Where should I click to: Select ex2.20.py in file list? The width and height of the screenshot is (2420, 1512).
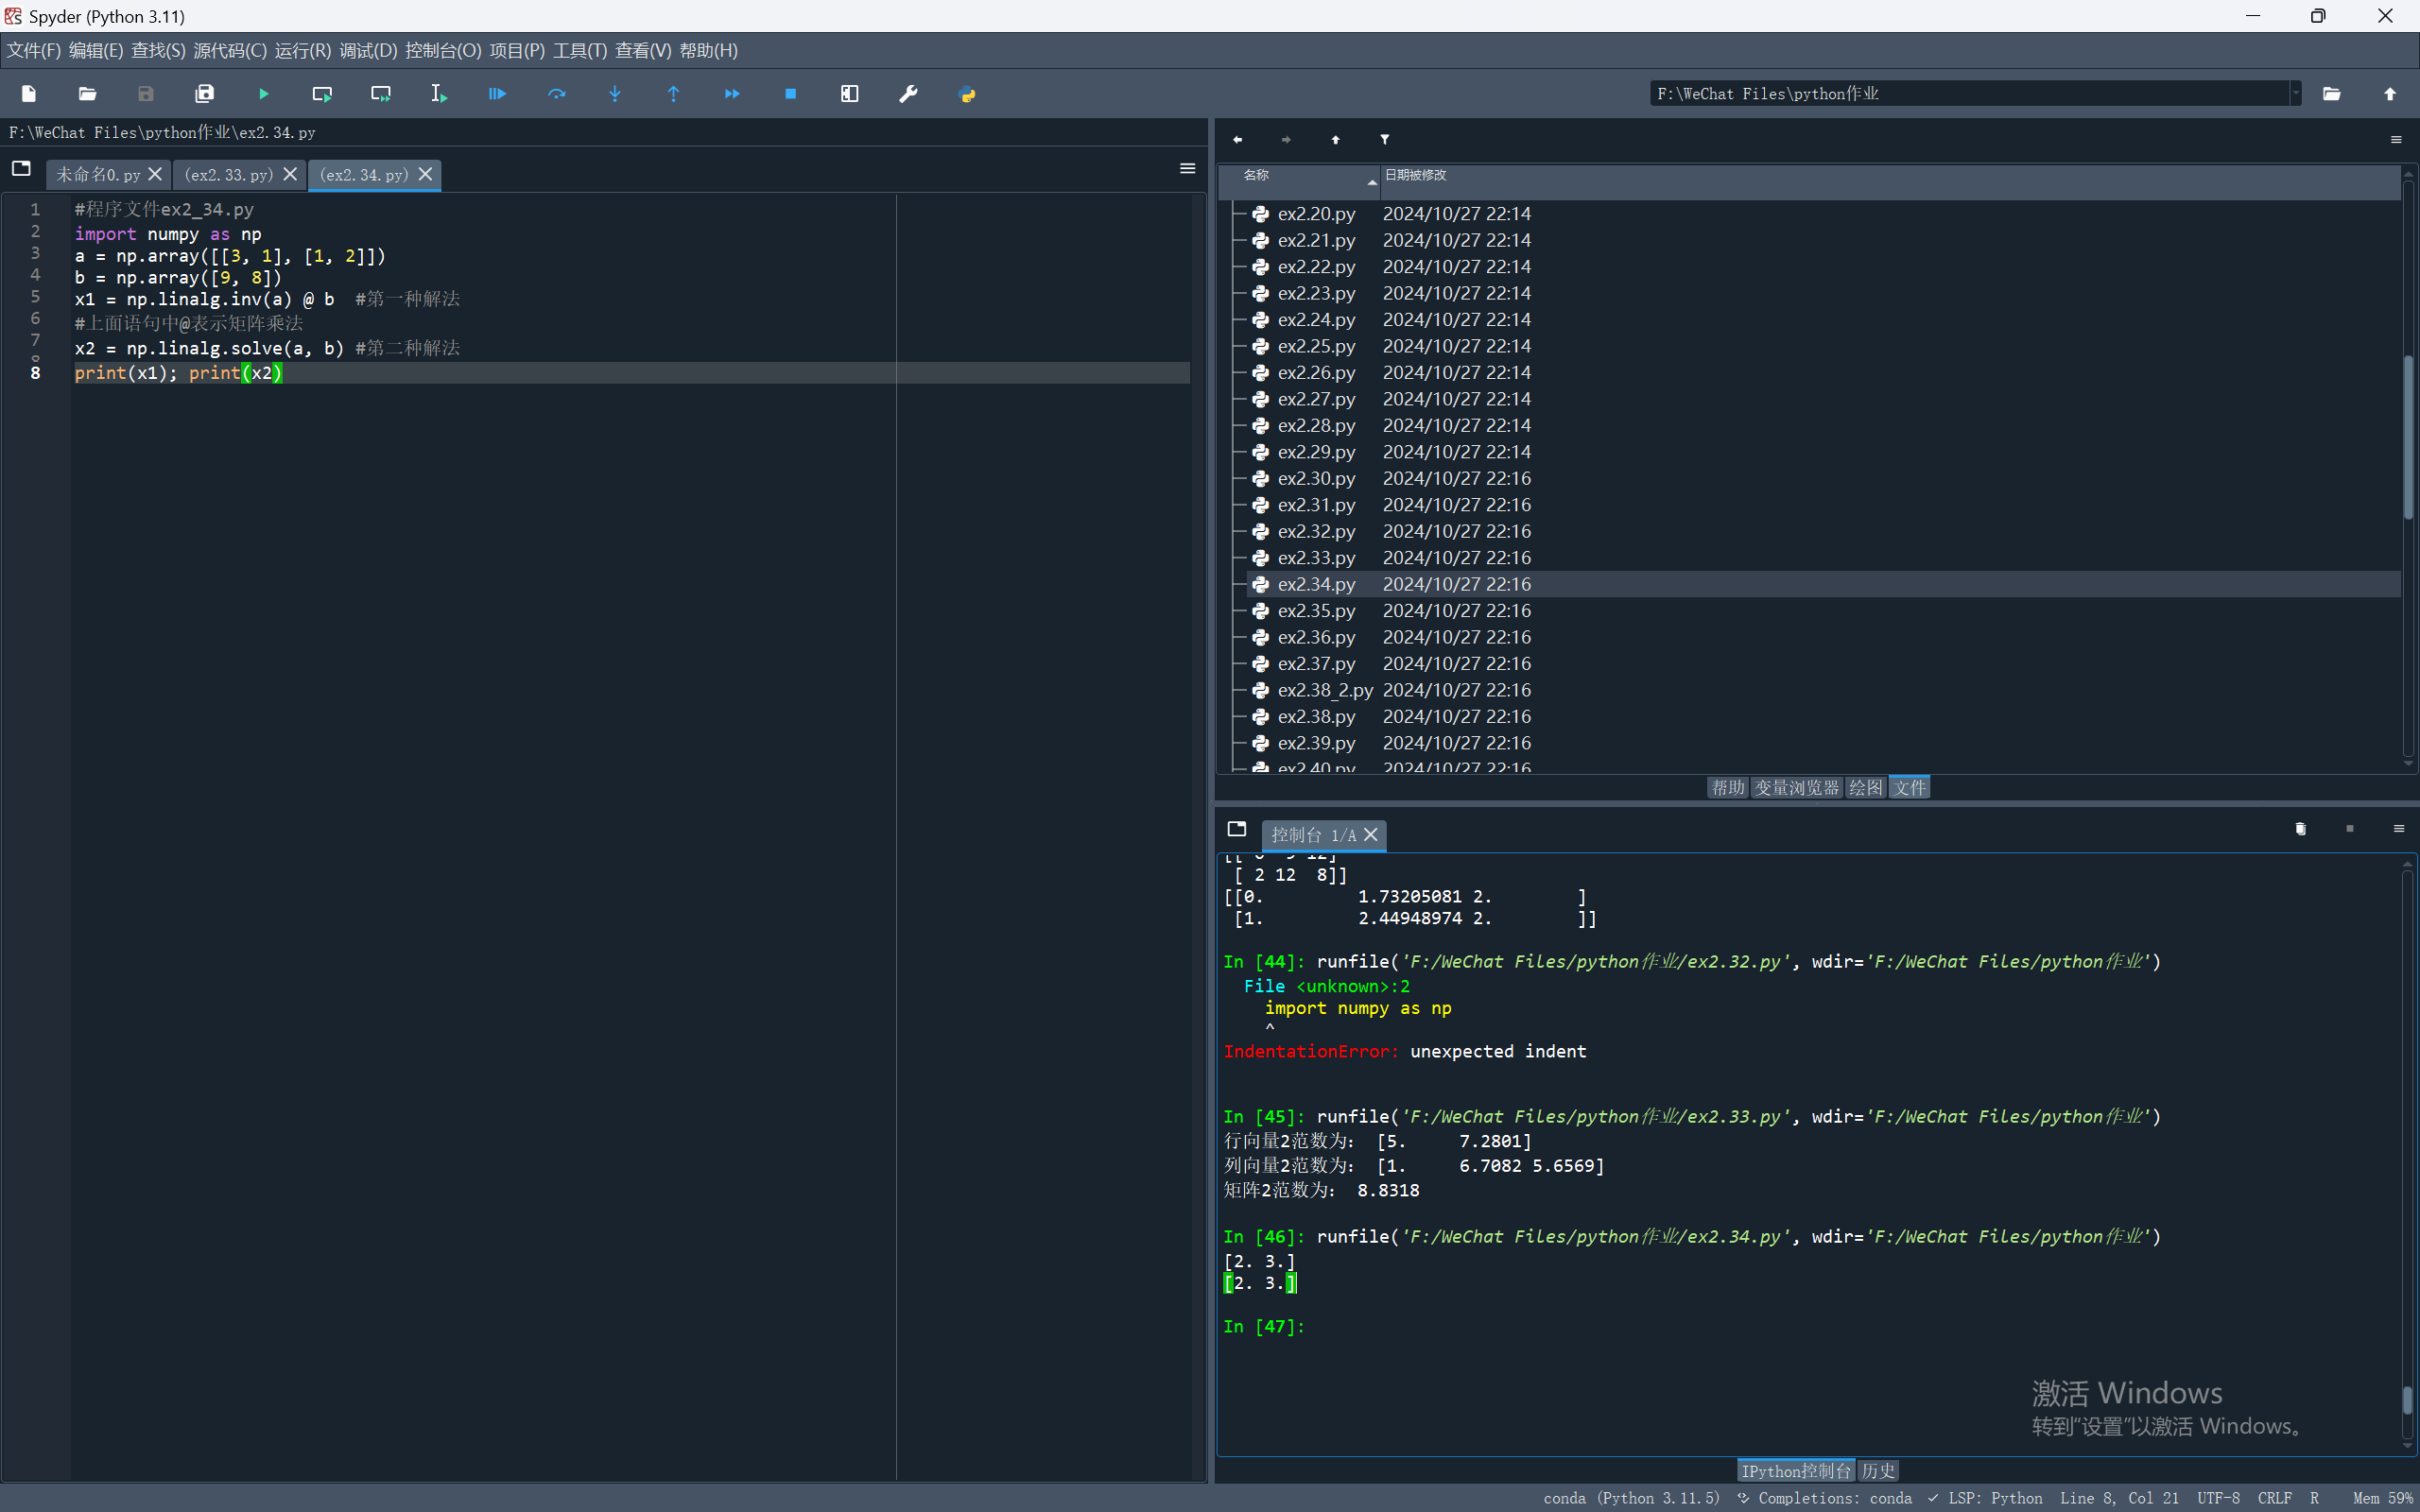1316,214
